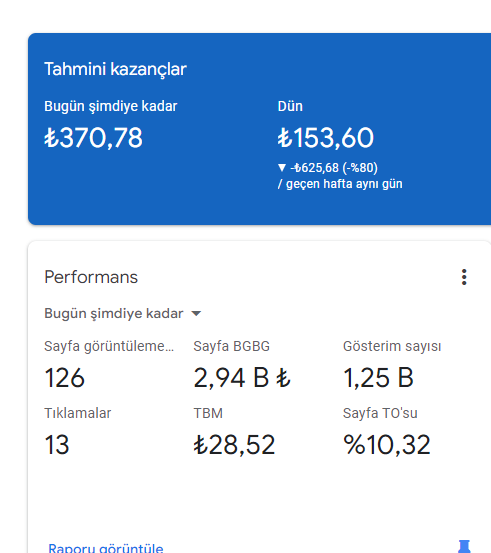Click the -₺625,68 (-%80) change text
Image resolution: width=491 pixels, height=553 pixels.
pyautogui.click(x=334, y=168)
